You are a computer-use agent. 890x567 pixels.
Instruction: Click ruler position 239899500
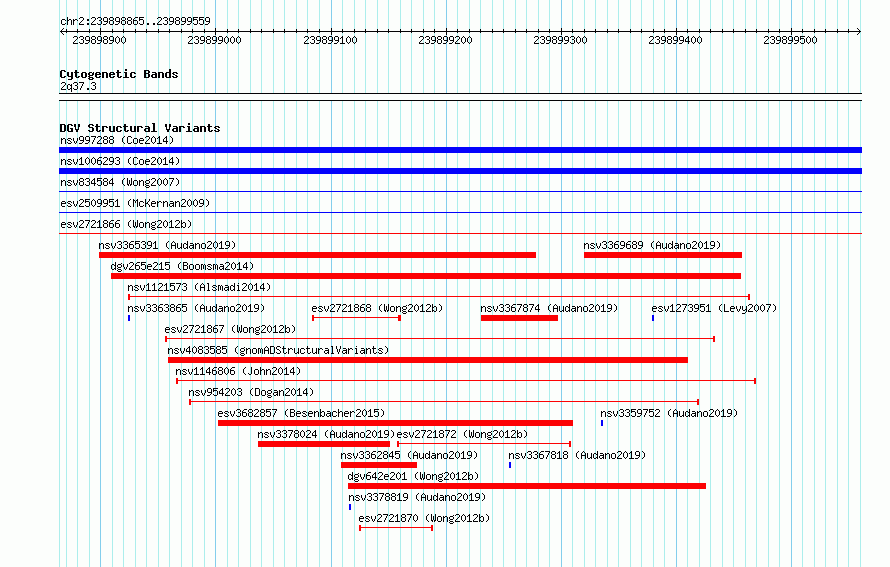791,40
